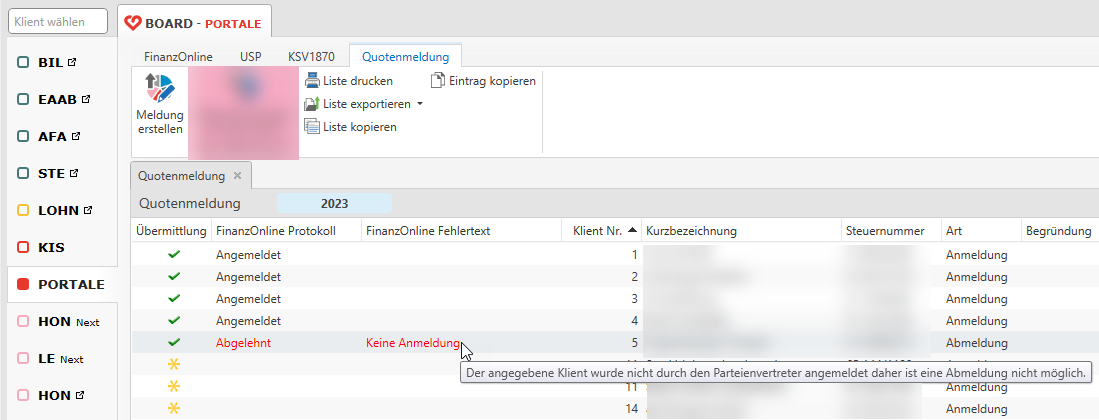Switch to the FinanzOnline tab
1099x420 pixels.
178,57
